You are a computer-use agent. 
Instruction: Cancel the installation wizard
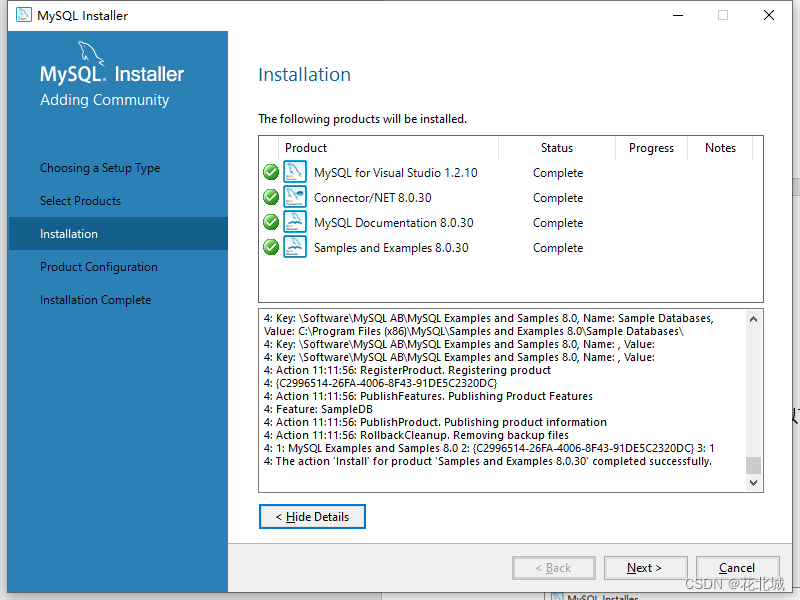click(x=737, y=568)
